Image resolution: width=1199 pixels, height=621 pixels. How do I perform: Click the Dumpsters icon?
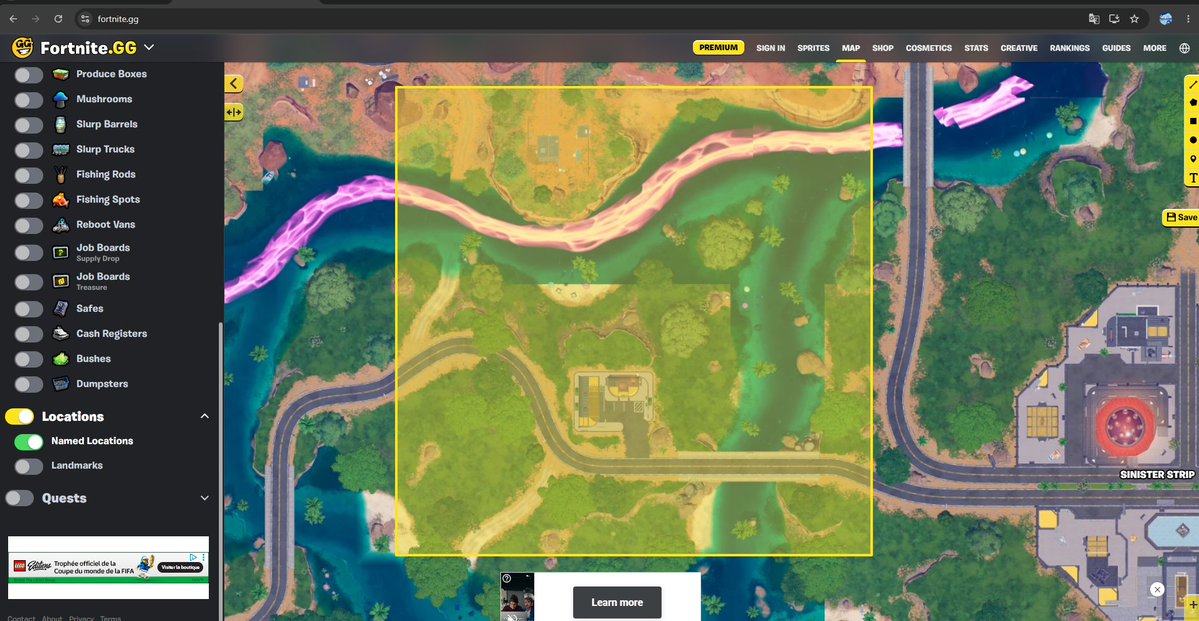click(60, 384)
